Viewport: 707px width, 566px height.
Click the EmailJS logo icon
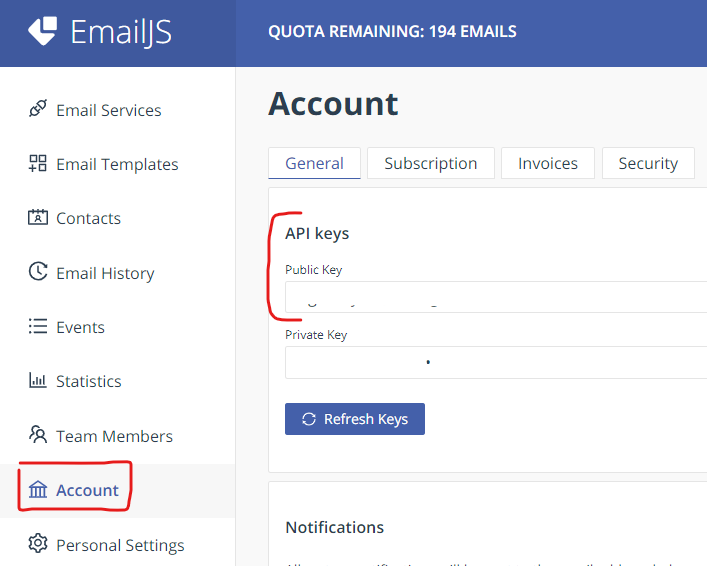click(42, 31)
